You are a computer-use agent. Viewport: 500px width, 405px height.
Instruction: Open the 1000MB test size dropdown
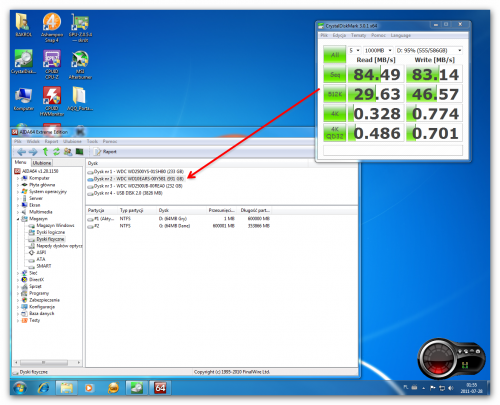[x=378, y=50]
